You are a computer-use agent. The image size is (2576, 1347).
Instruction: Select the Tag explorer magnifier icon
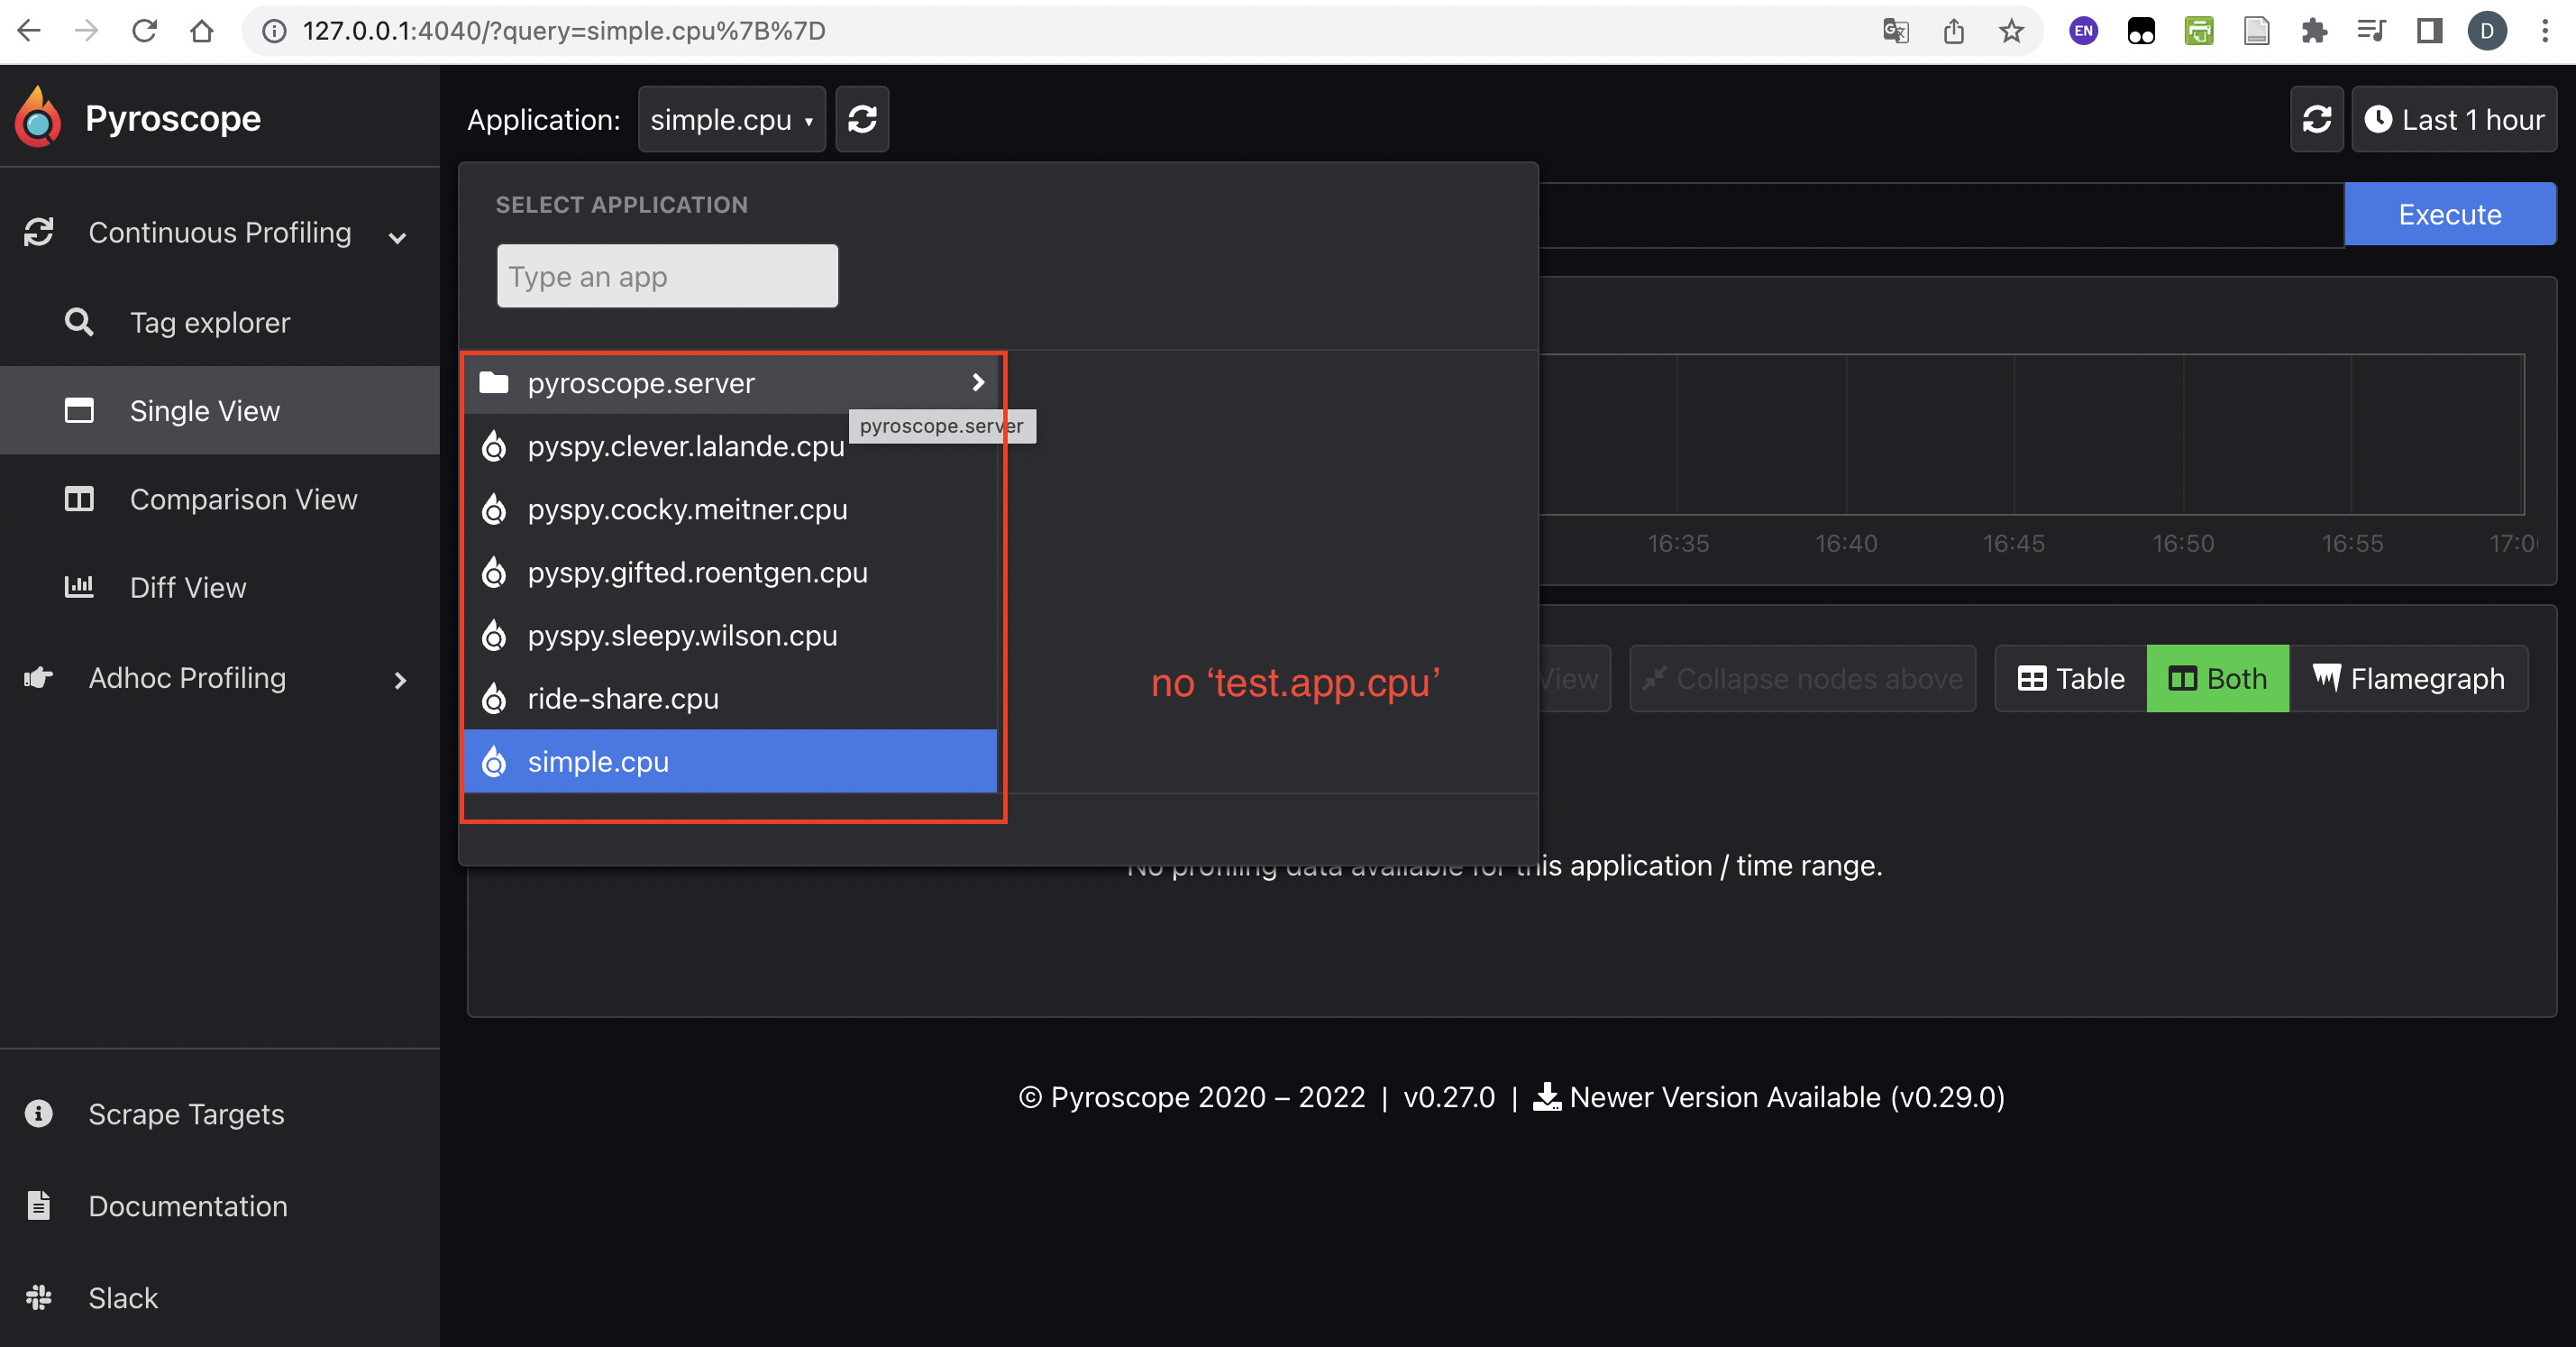[x=79, y=322]
